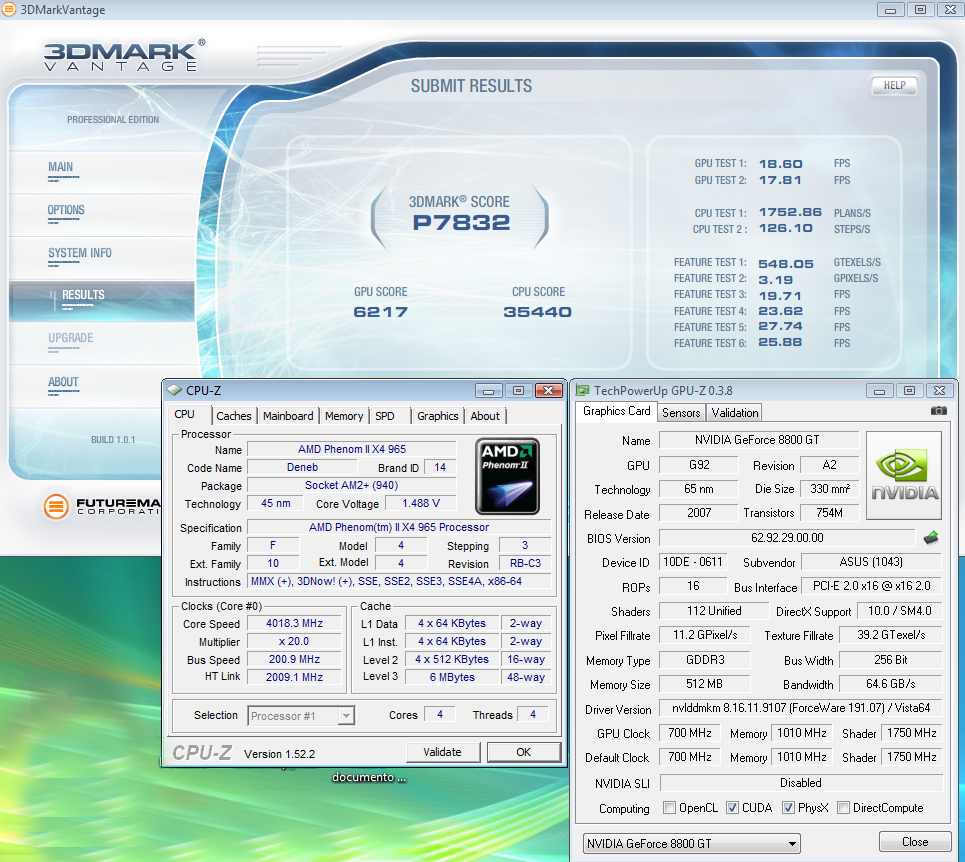Image resolution: width=965 pixels, height=862 pixels.
Task: Click the CPU TEST 1 value 1752.86
Action: (x=790, y=212)
